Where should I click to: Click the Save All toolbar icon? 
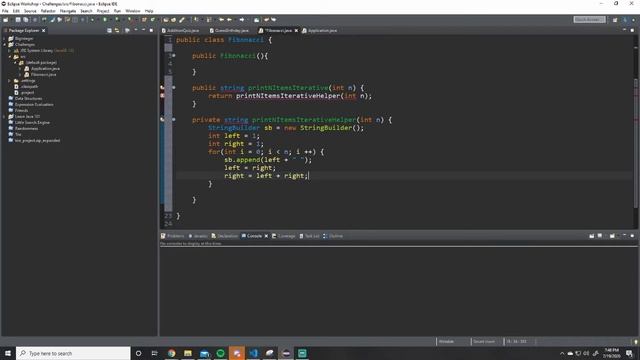pyautogui.click(x=26, y=20)
